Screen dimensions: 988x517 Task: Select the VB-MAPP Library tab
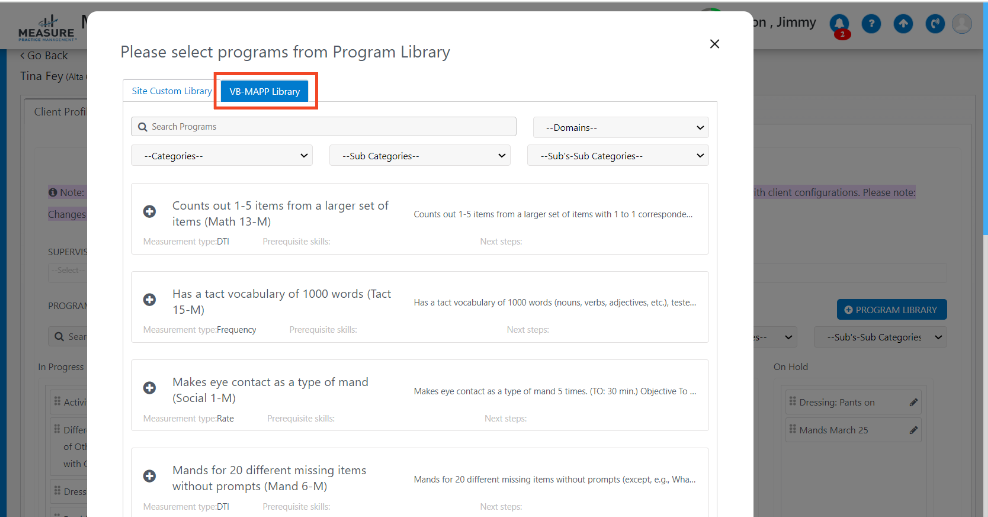265,91
